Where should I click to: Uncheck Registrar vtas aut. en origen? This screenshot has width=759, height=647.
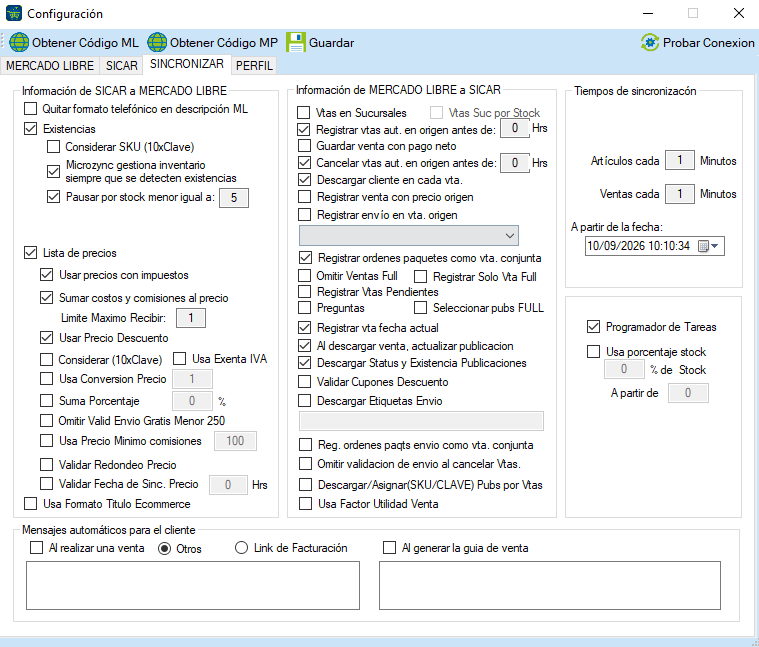(304, 129)
